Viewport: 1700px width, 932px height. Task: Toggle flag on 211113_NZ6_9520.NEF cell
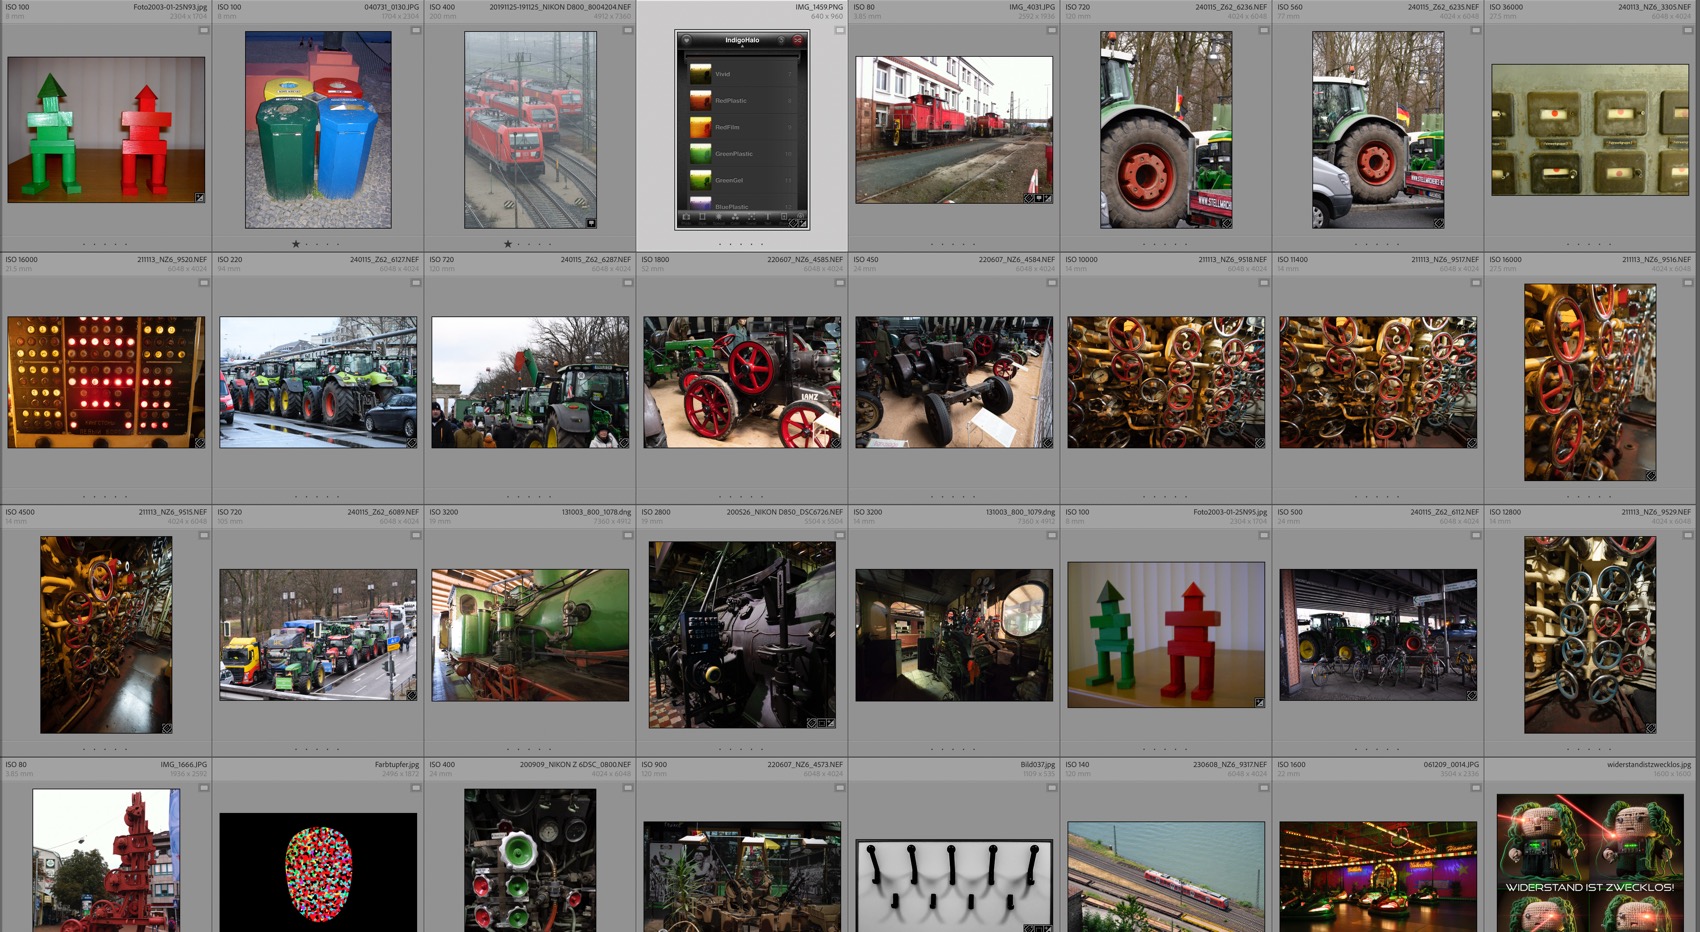click(204, 283)
